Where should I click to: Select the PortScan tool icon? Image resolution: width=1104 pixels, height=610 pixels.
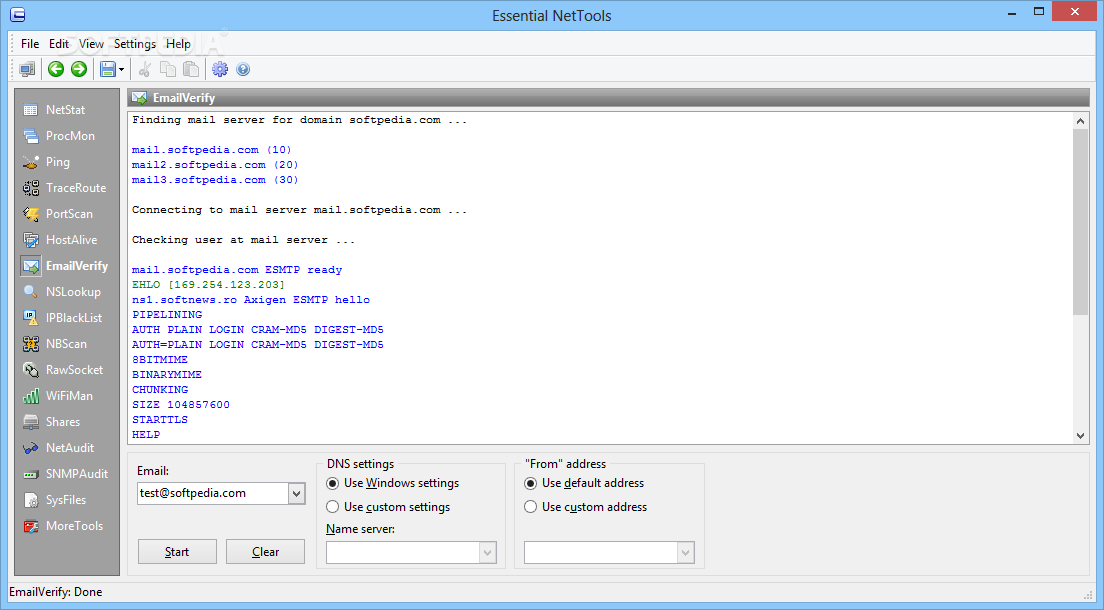click(x=31, y=214)
